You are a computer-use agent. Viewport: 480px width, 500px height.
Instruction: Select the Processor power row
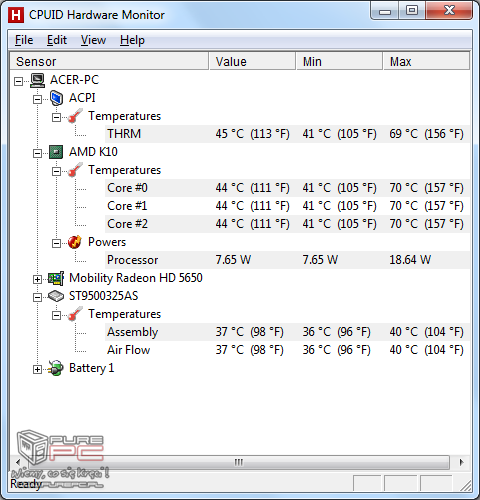tap(287, 260)
